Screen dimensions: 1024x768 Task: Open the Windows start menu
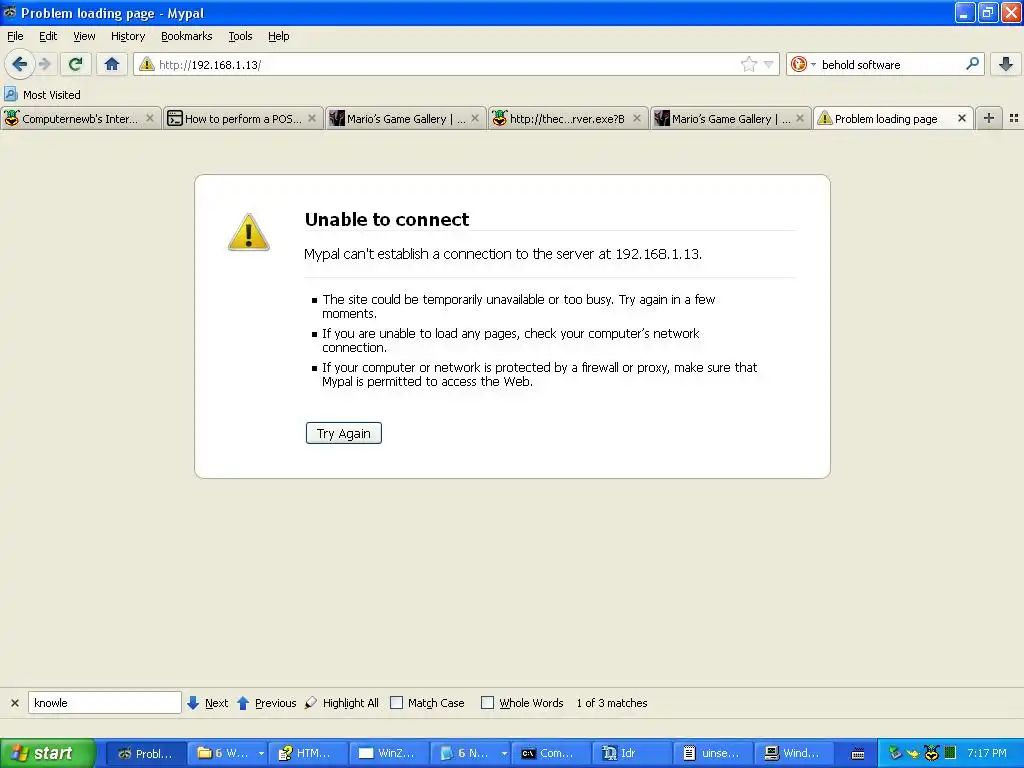pos(47,753)
